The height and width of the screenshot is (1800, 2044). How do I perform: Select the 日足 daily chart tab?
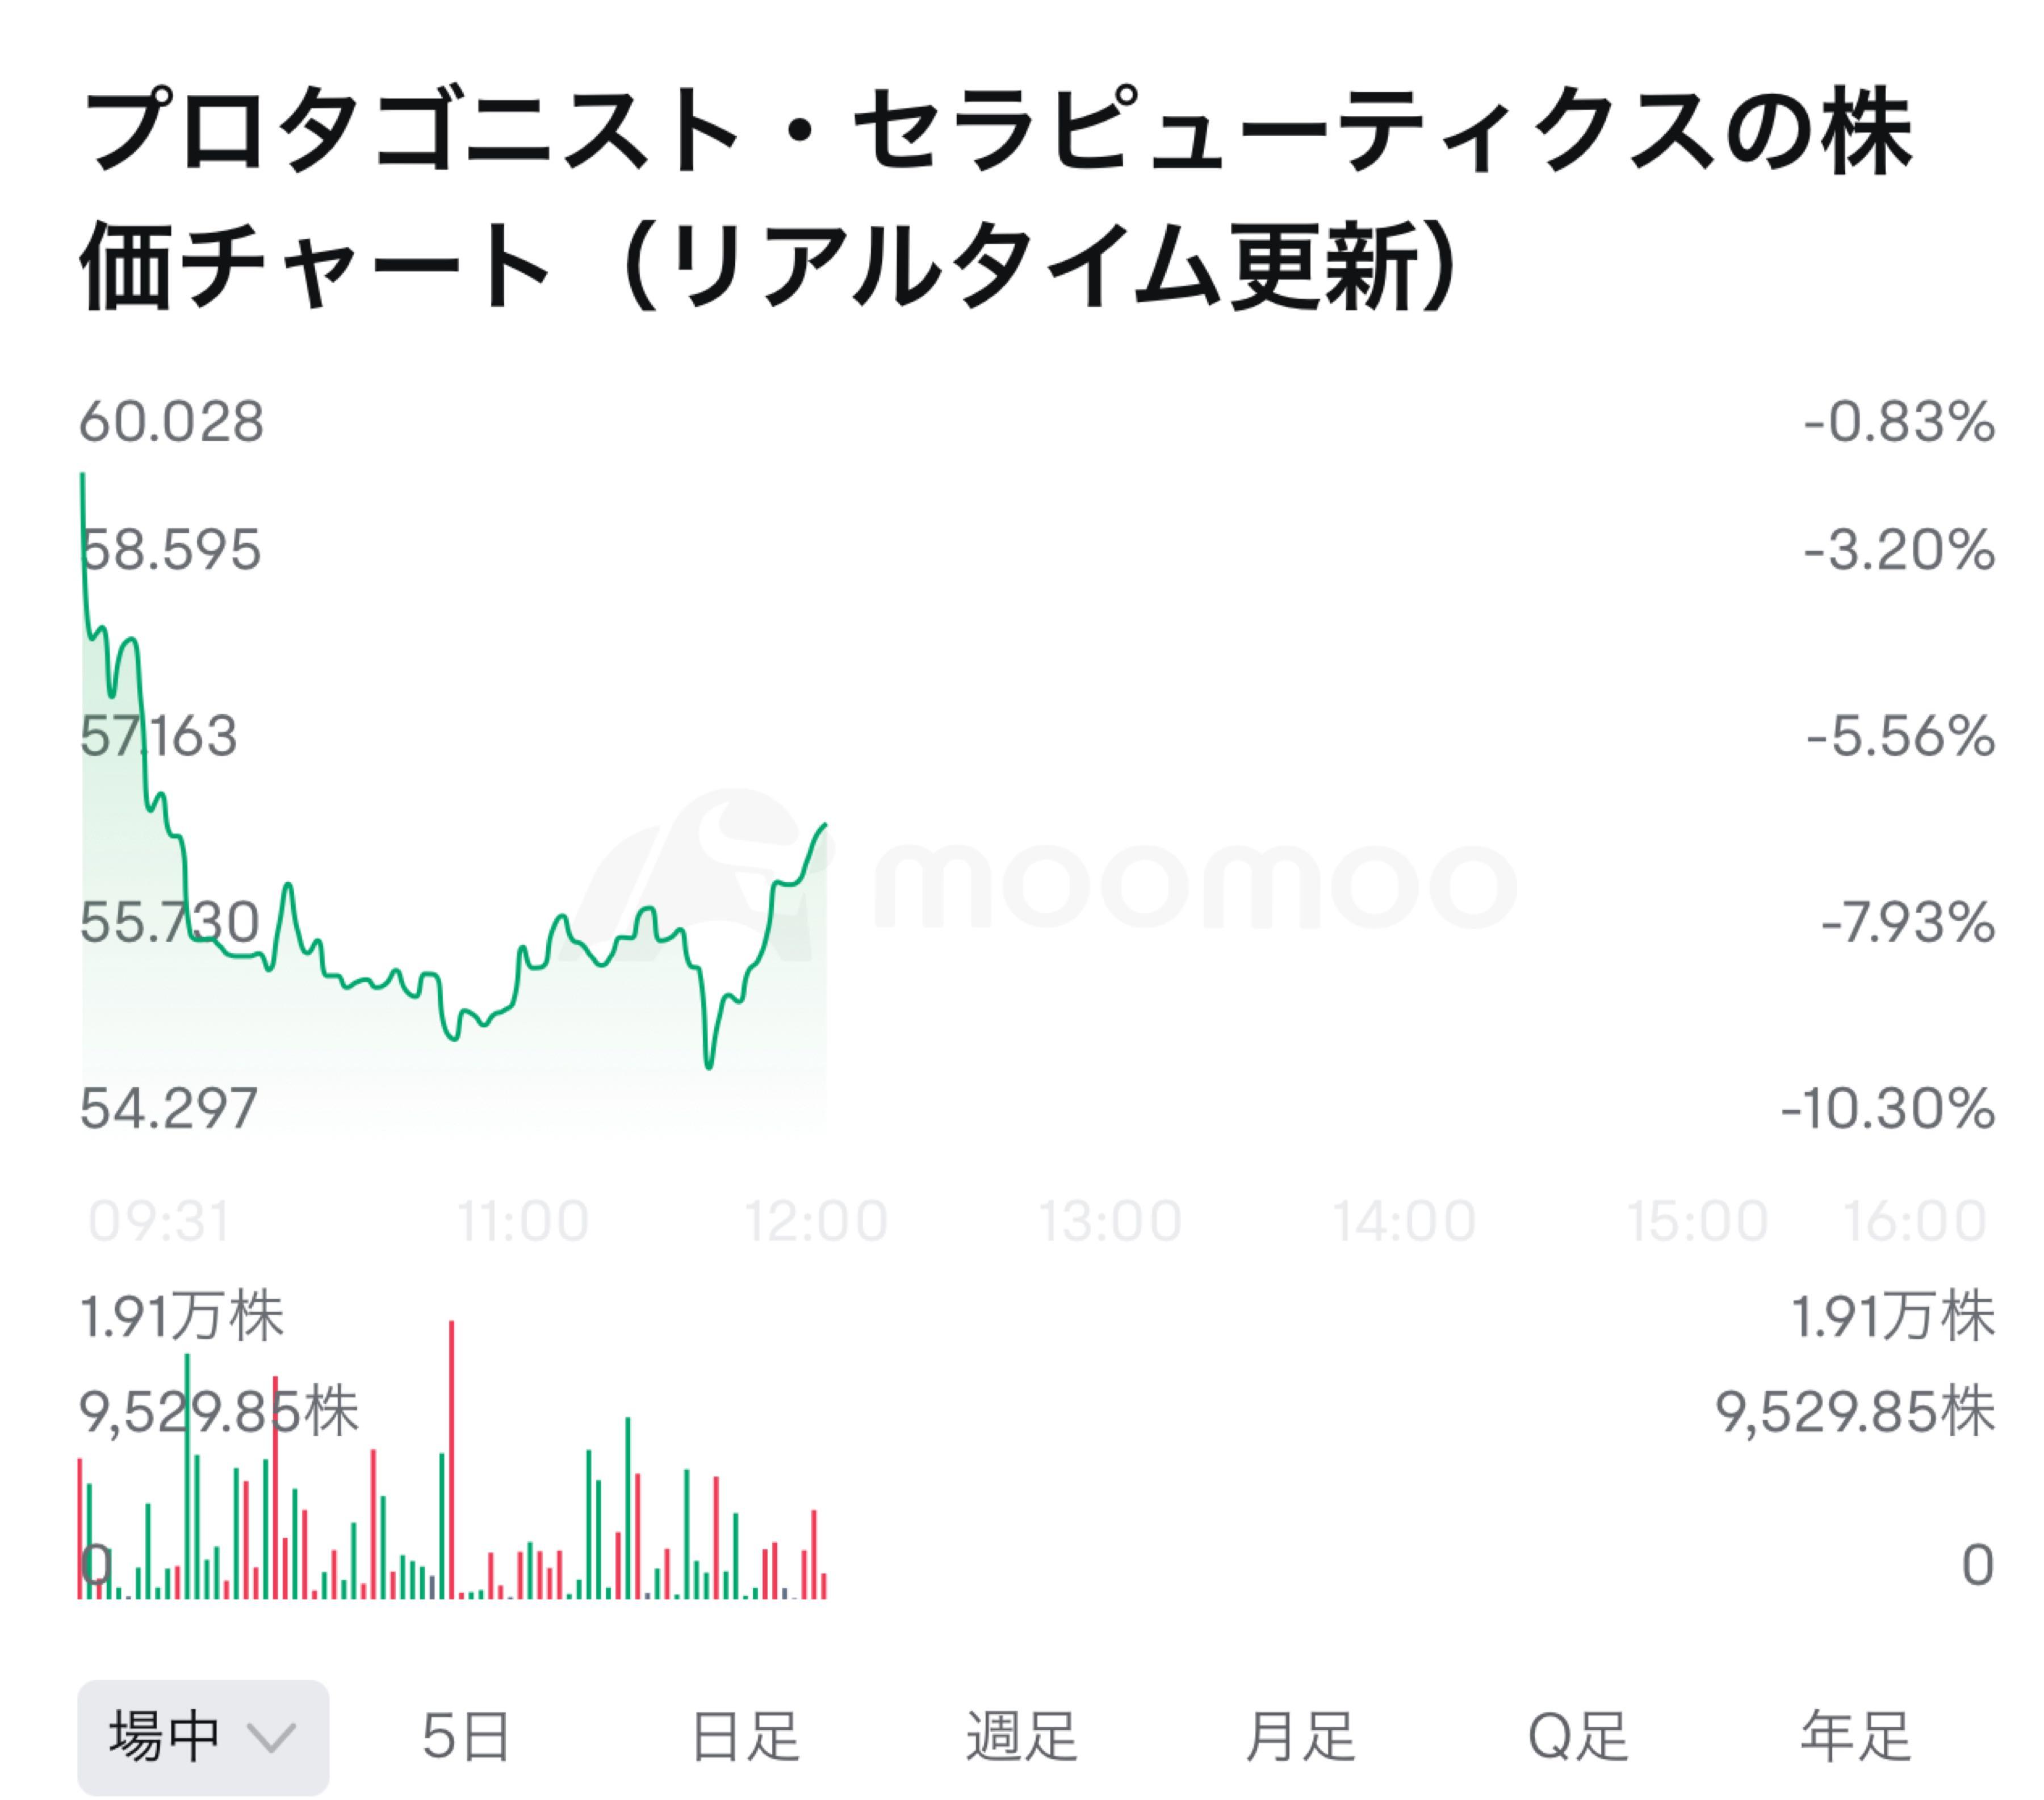point(745,1737)
